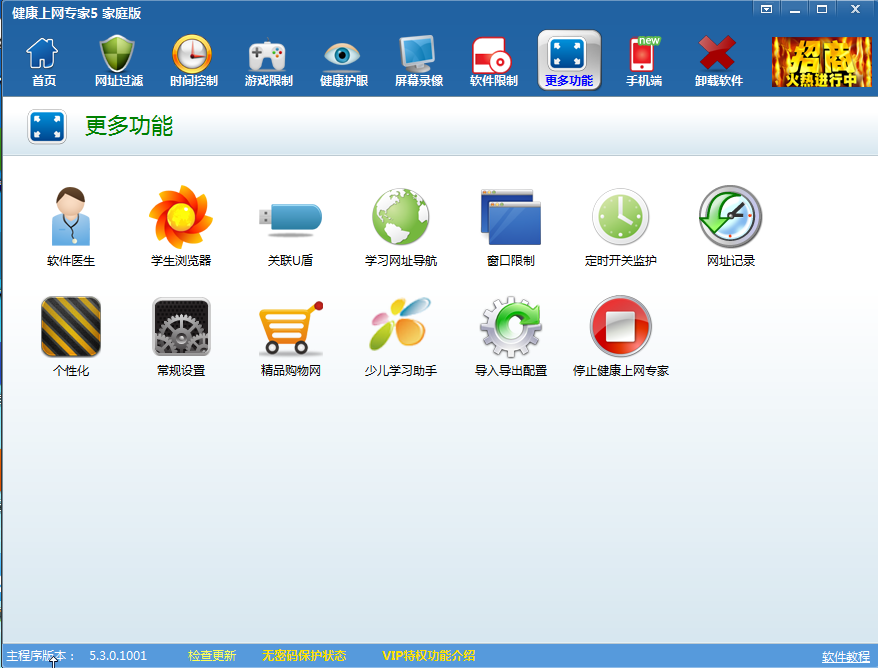Open title bar dropdown menu button
Image resolution: width=878 pixels, height=668 pixels.
pyautogui.click(x=767, y=9)
